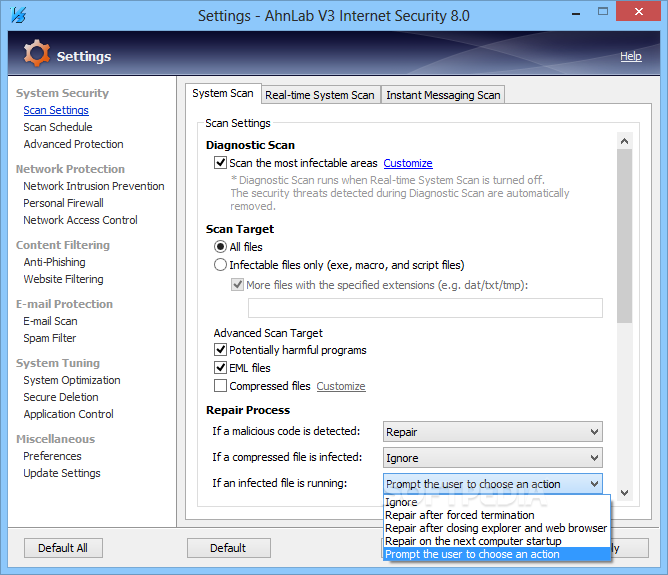Viewport: 668px width, 575px height.
Task: Choose Repair on the next computer startup
Action: tap(497, 541)
